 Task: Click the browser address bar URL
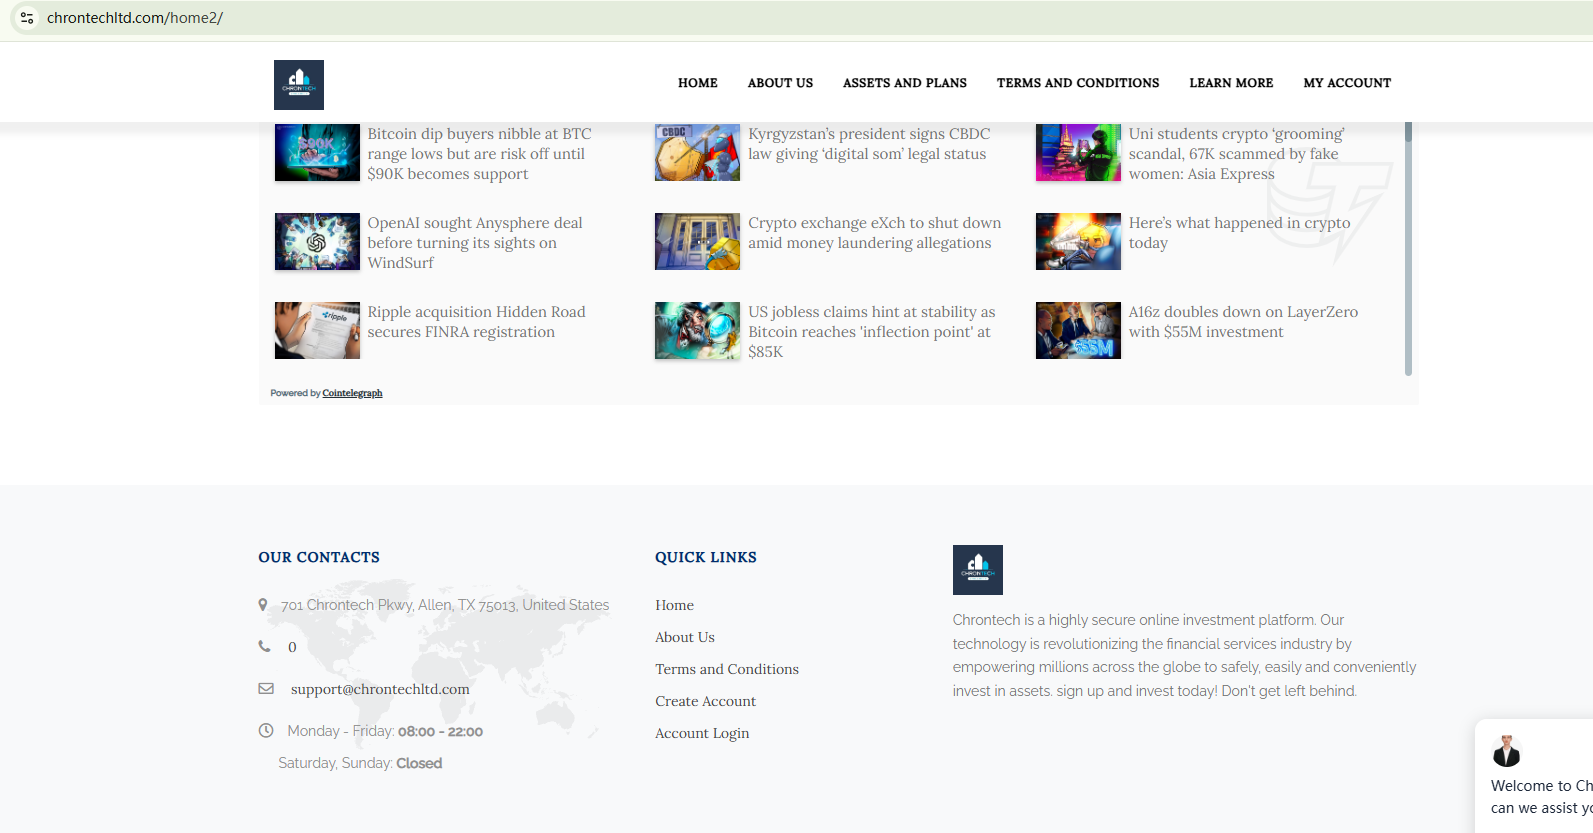[135, 18]
